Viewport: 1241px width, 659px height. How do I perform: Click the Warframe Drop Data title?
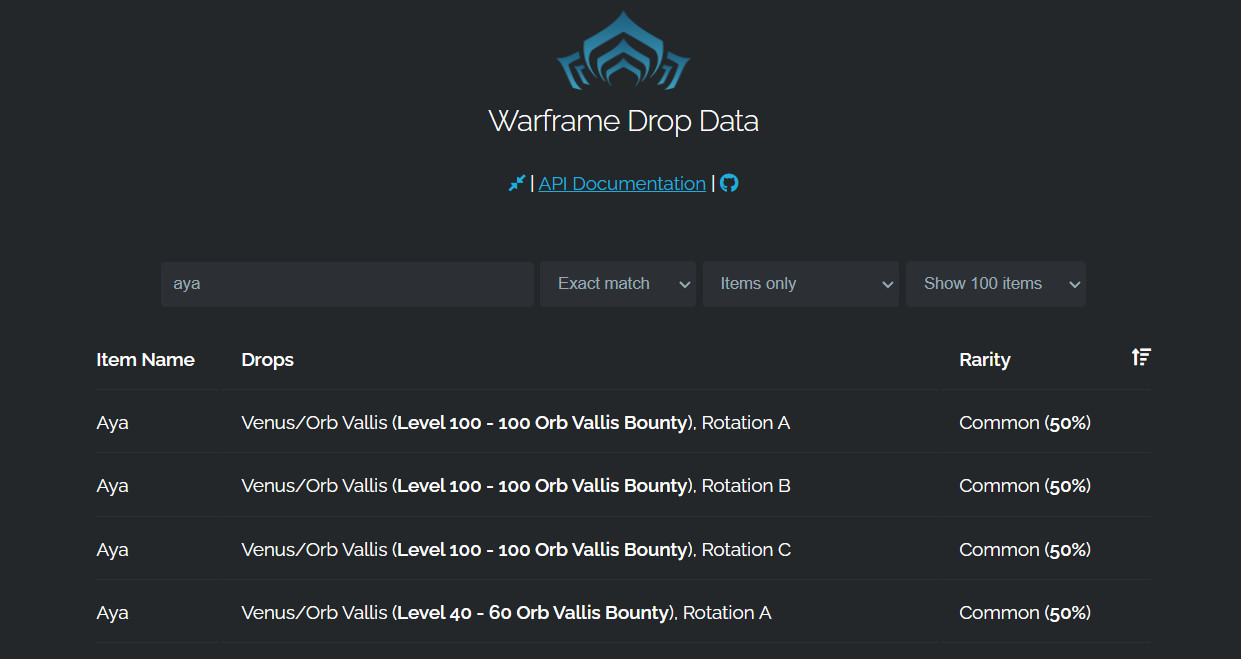pyautogui.click(x=623, y=121)
